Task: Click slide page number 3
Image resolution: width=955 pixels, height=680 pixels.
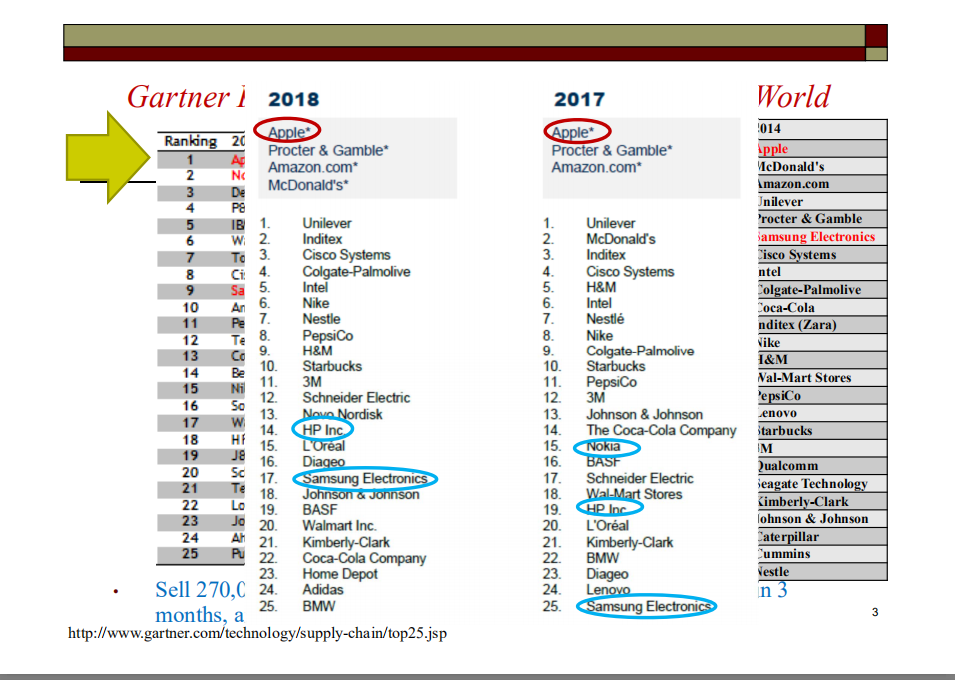Action: tap(875, 612)
